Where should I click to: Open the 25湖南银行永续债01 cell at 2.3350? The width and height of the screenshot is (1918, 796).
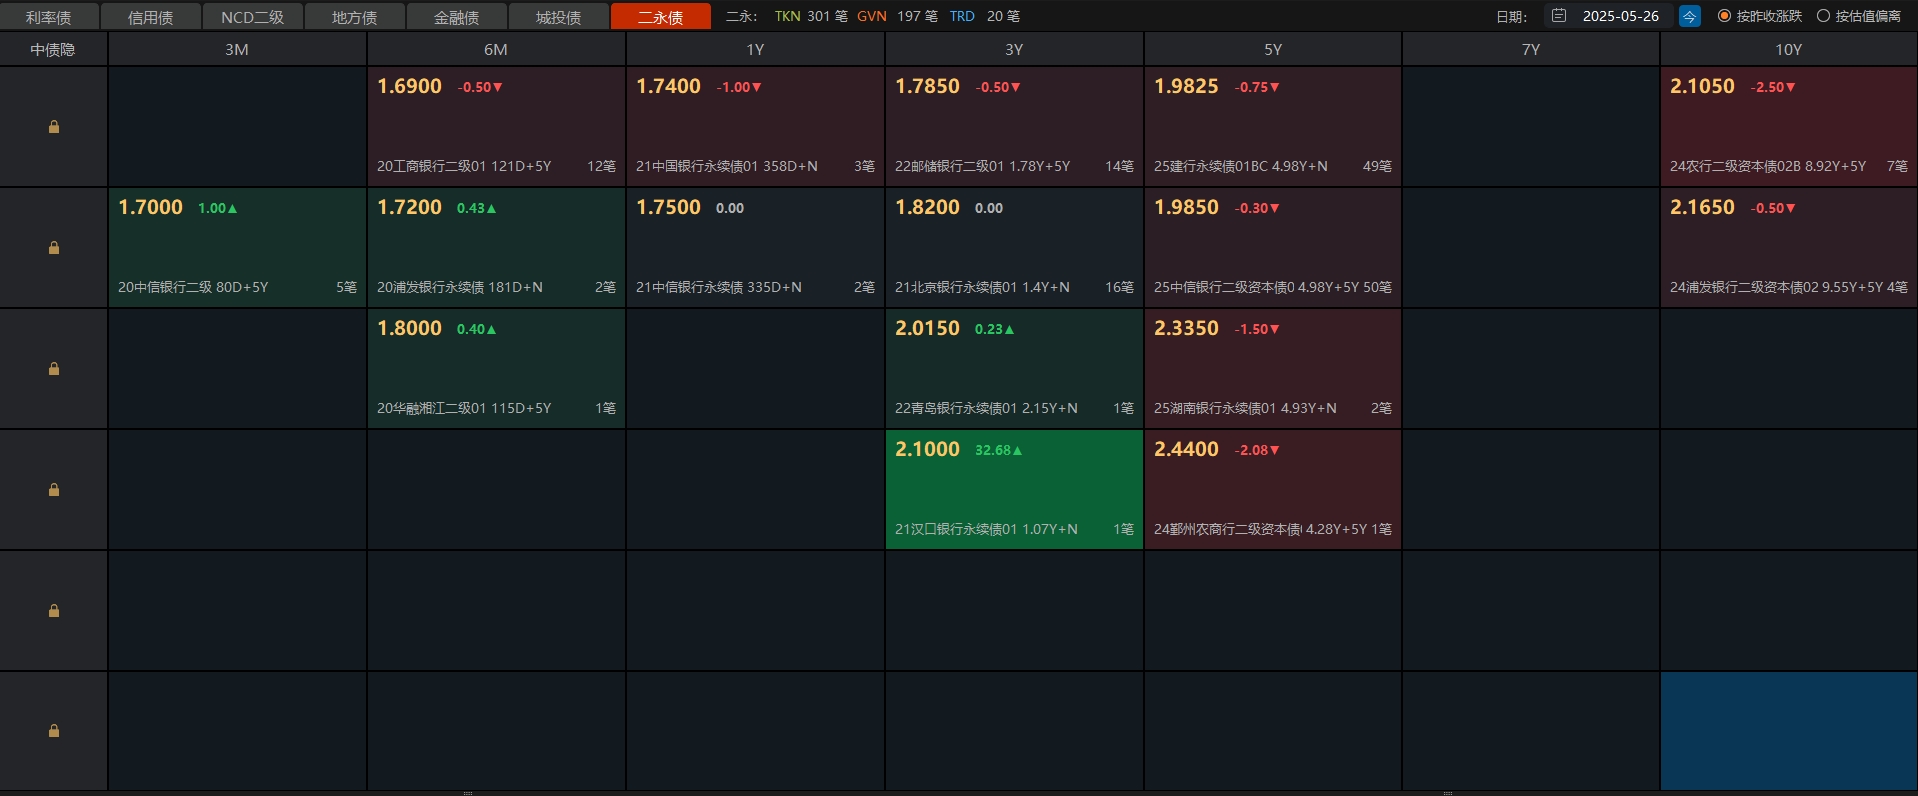pyautogui.click(x=1273, y=368)
